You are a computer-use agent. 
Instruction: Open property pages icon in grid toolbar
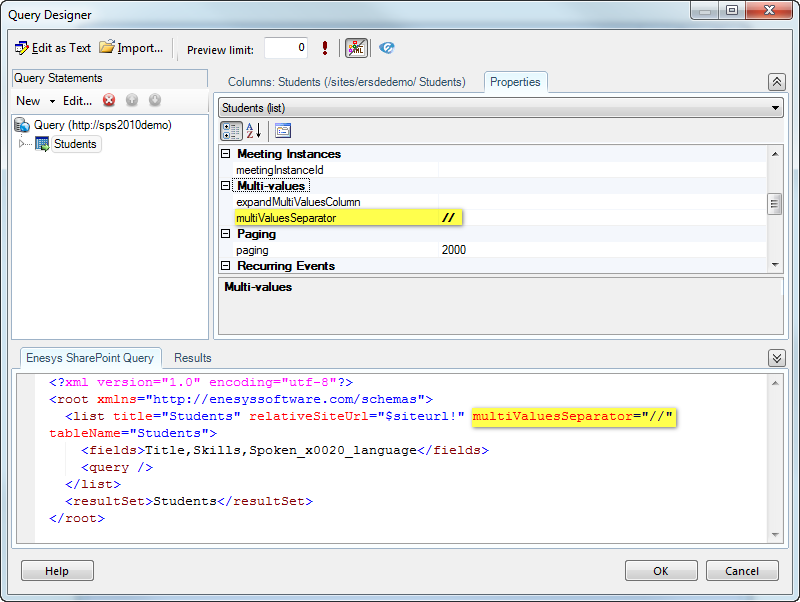pyautogui.click(x=283, y=130)
